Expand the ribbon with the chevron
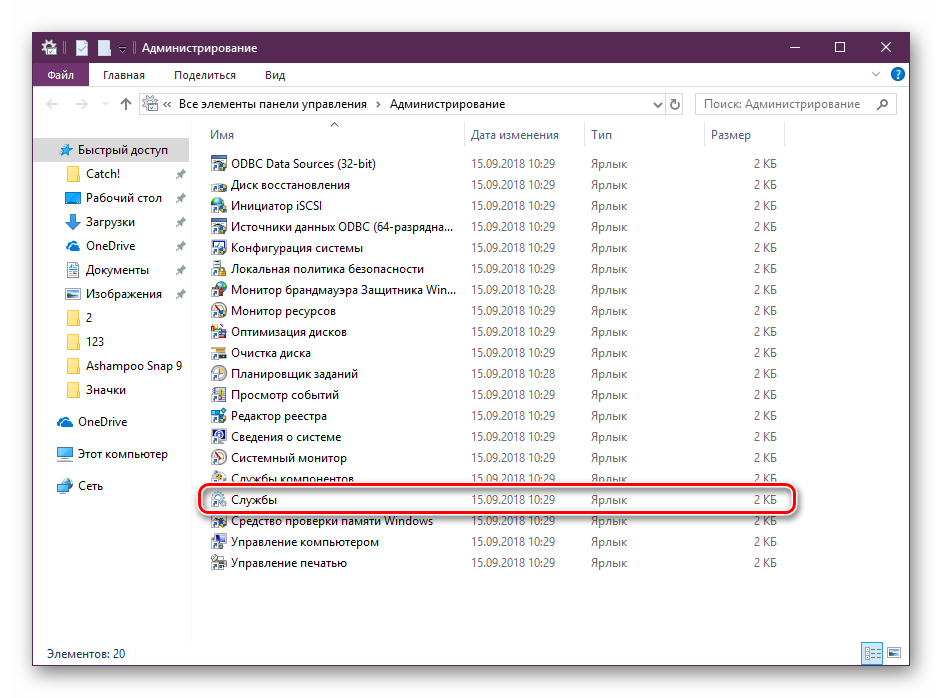This screenshot has width=942, height=698. (x=876, y=74)
